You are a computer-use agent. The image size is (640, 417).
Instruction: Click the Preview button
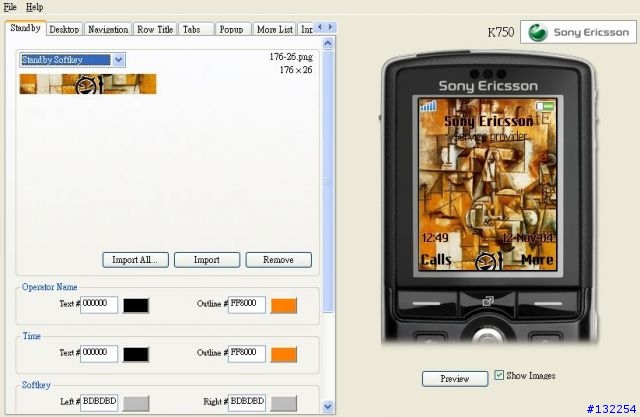[455, 379]
